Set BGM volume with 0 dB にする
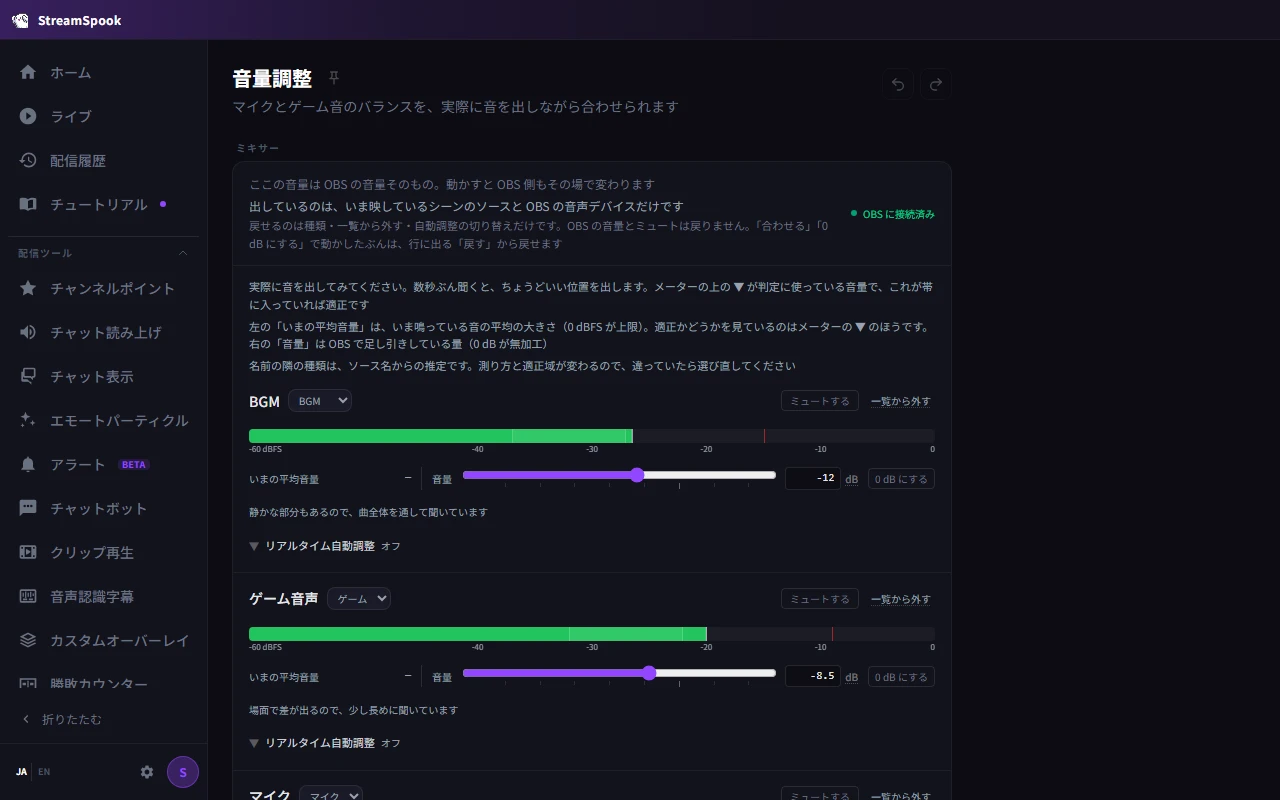Image resolution: width=1280 pixels, height=800 pixels. click(x=901, y=479)
